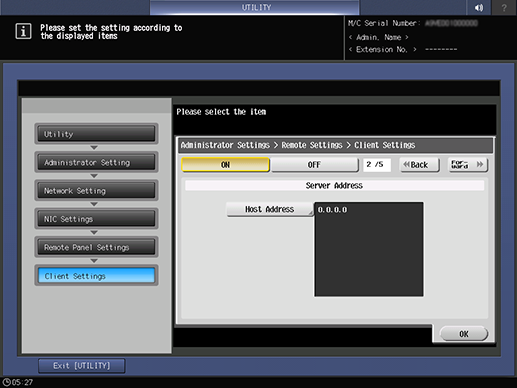Confirm settings with OK button
517x388 pixels.
tap(464, 334)
